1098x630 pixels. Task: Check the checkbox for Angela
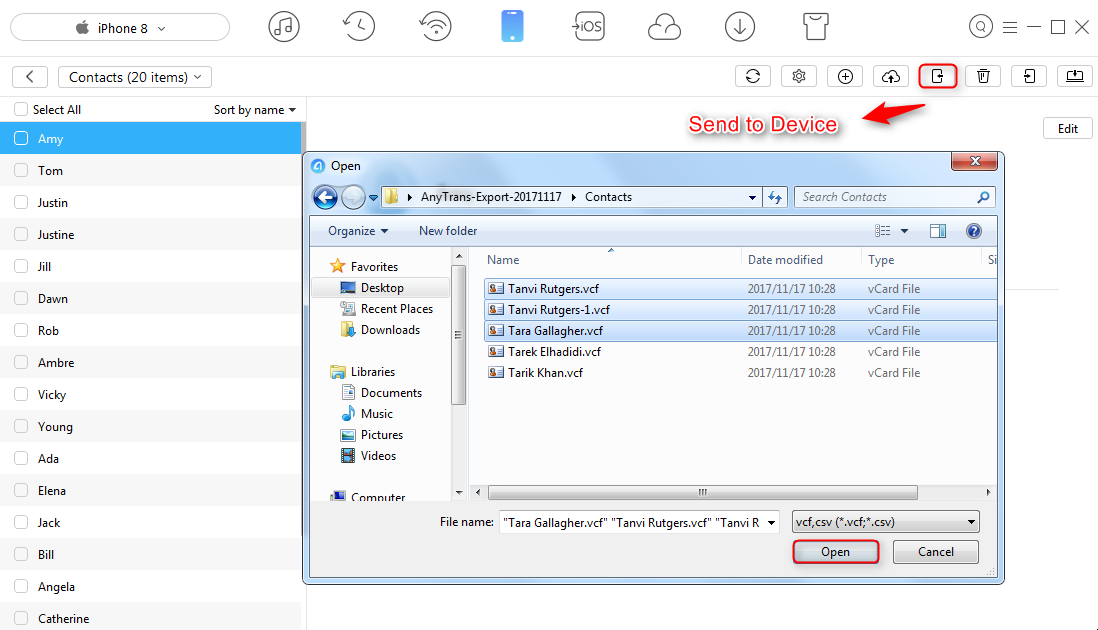21,586
